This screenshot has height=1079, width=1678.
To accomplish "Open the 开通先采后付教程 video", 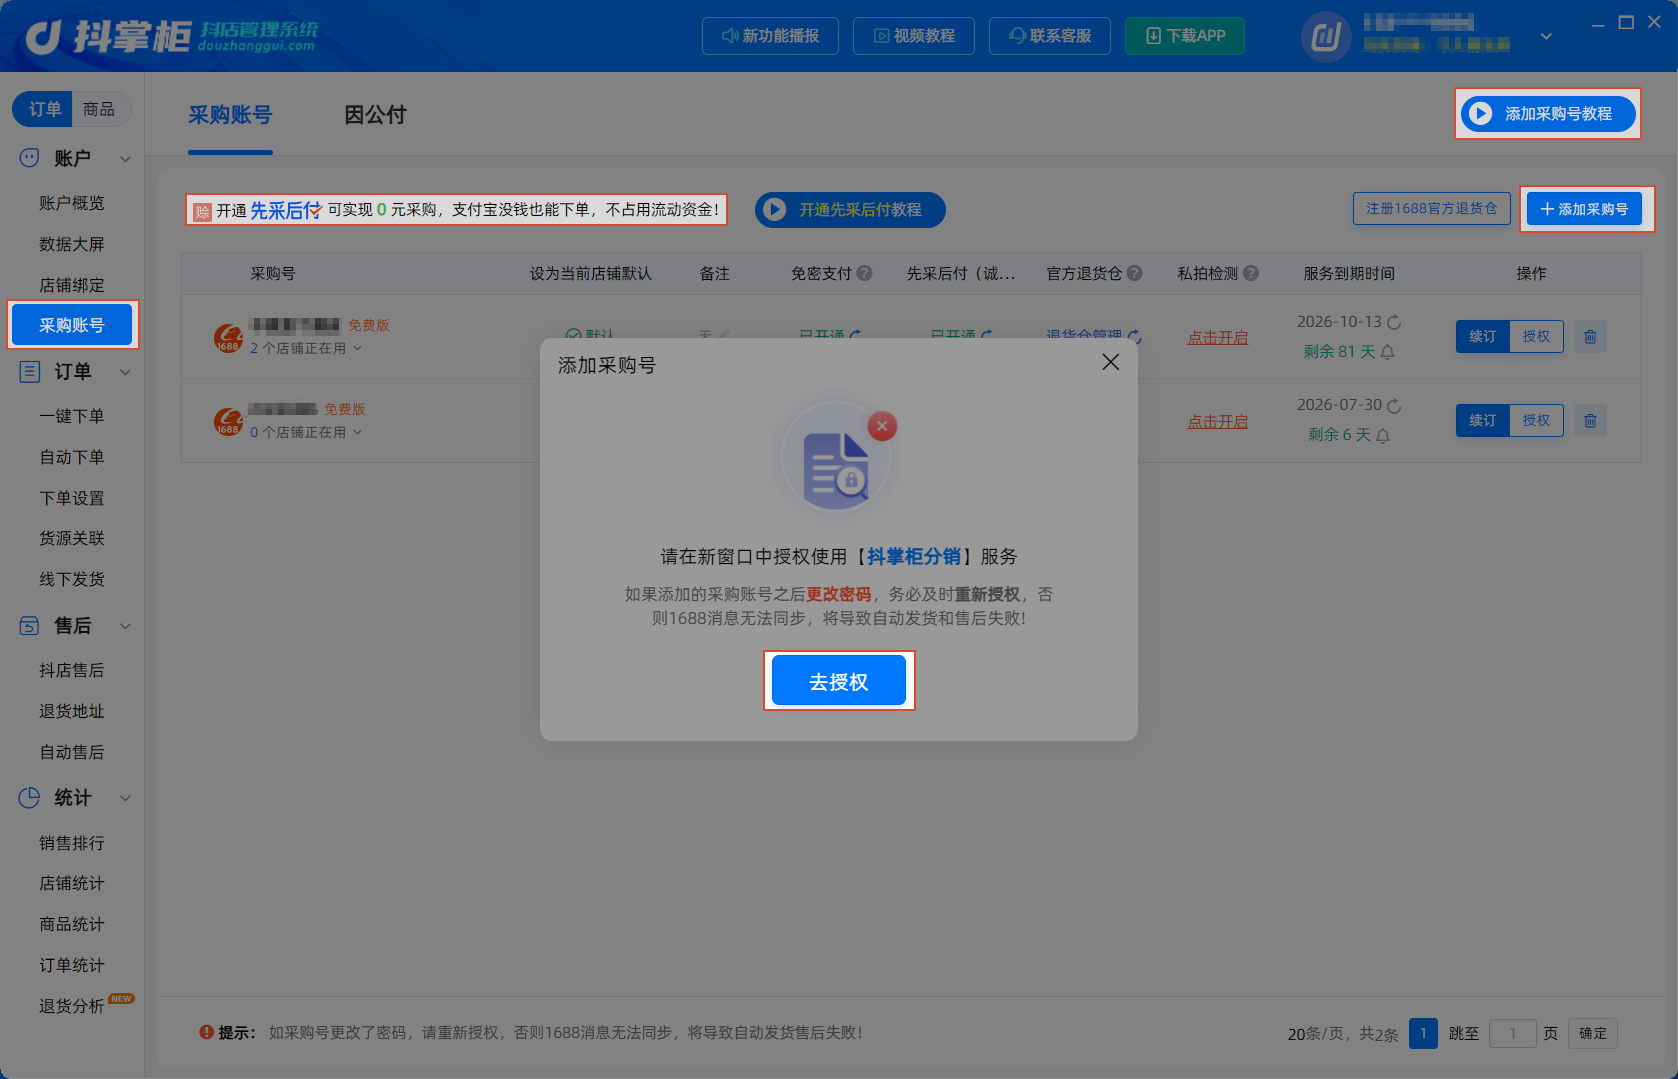I will (850, 210).
